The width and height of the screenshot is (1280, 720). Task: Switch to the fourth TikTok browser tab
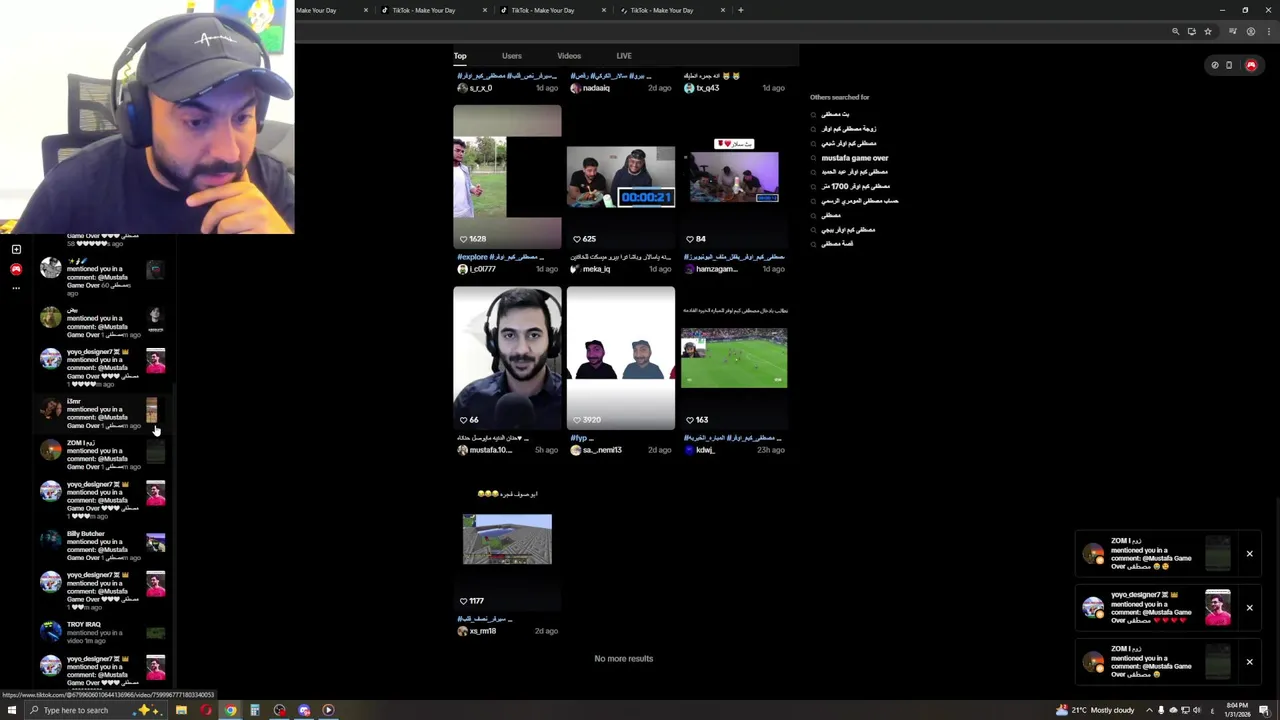(x=671, y=10)
